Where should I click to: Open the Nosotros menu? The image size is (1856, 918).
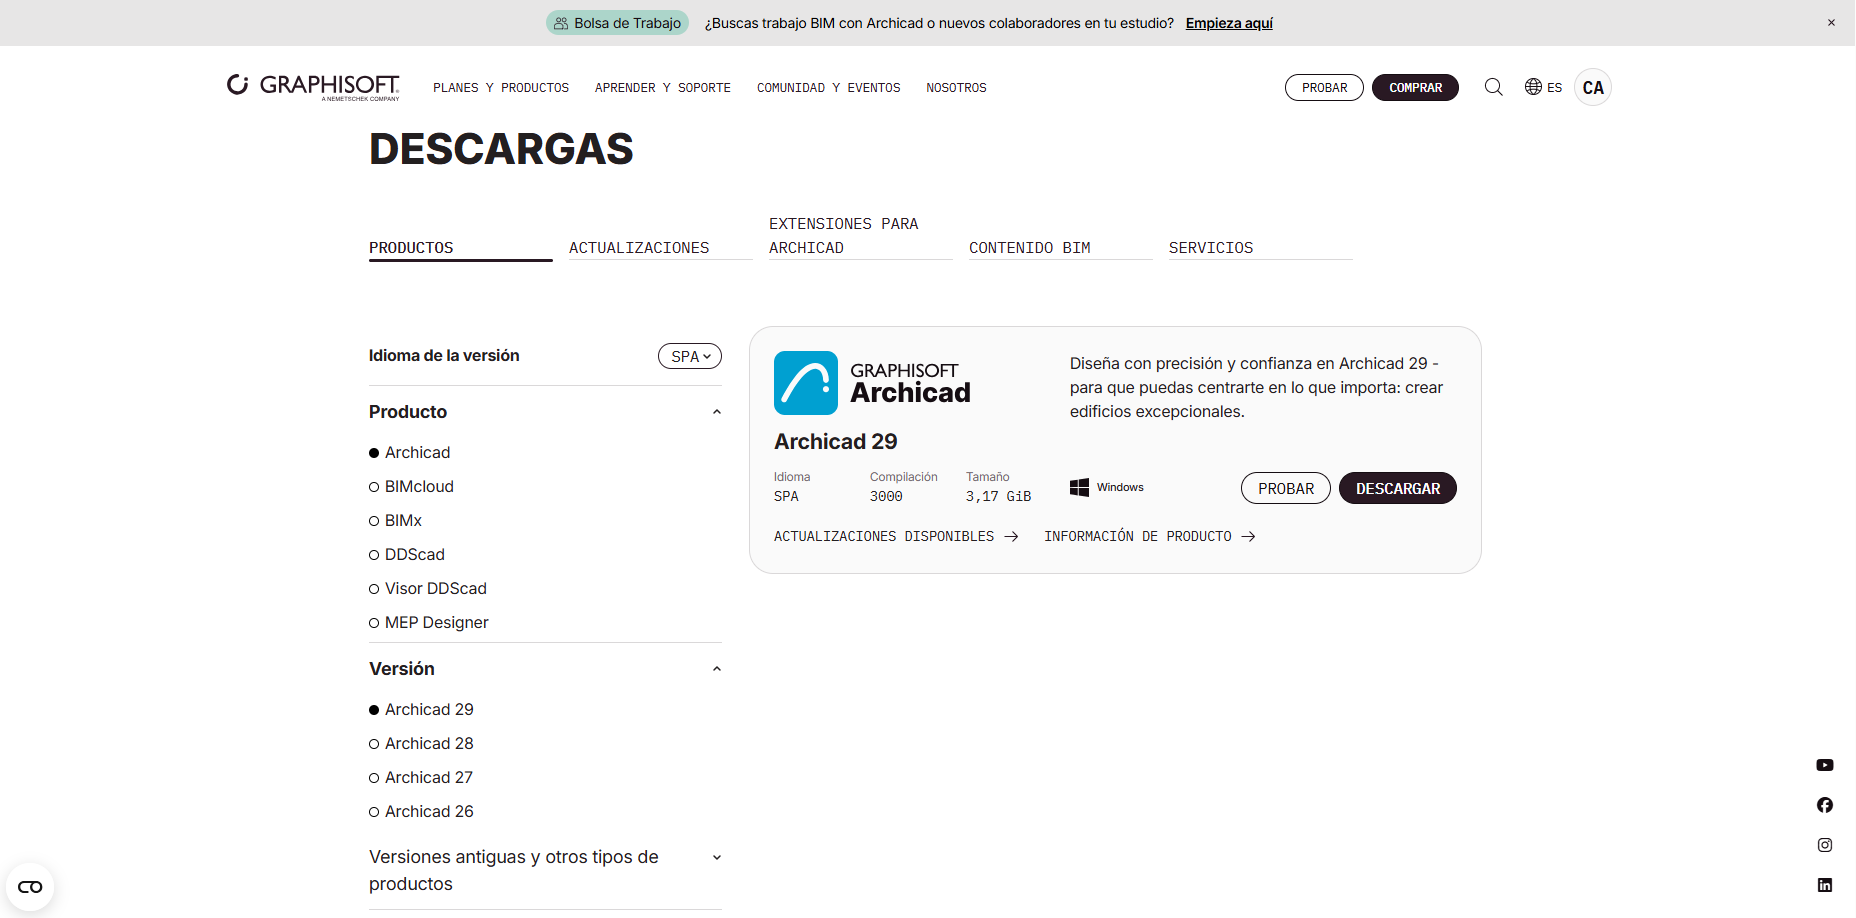click(x=956, y=88)
